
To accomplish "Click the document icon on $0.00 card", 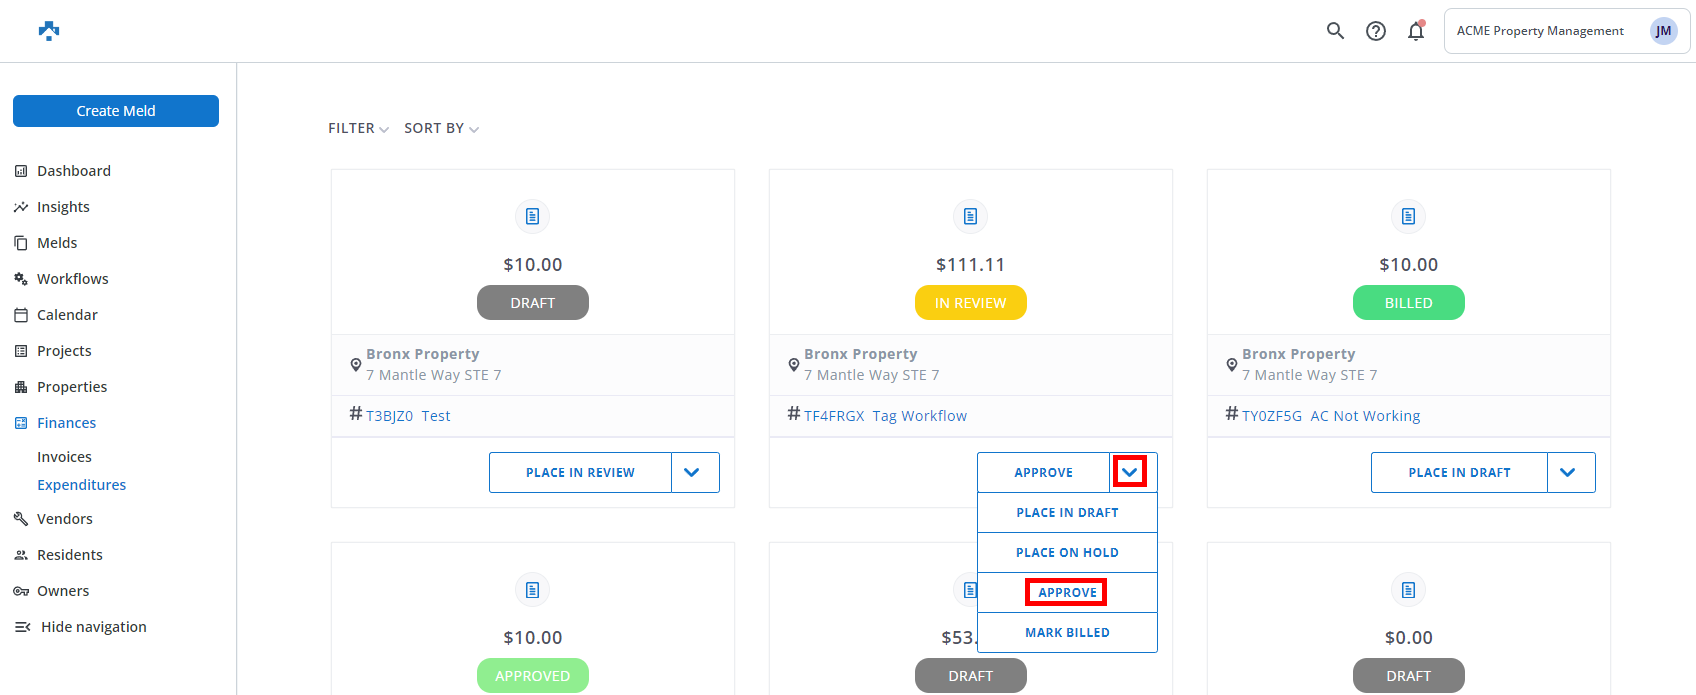I will 1408,590.
